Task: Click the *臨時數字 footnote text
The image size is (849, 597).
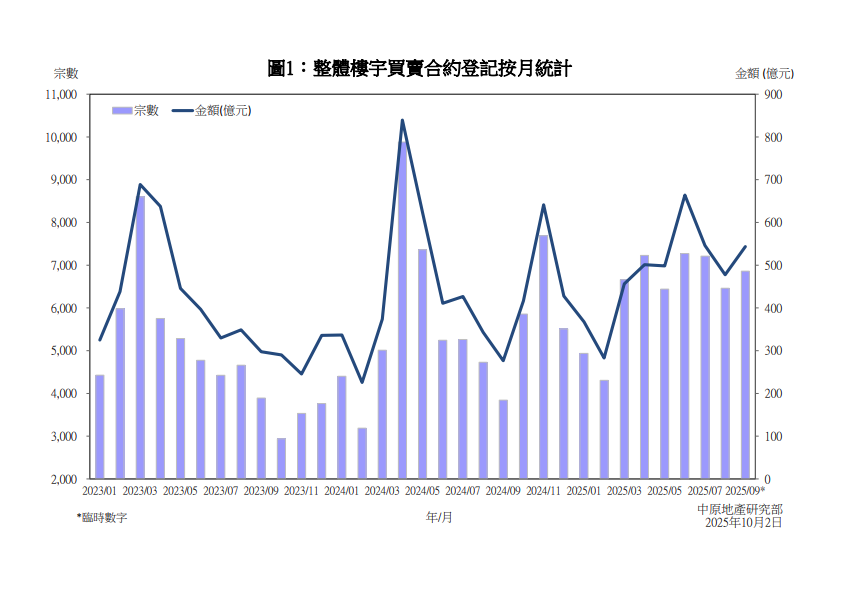Action: (102, 517)
